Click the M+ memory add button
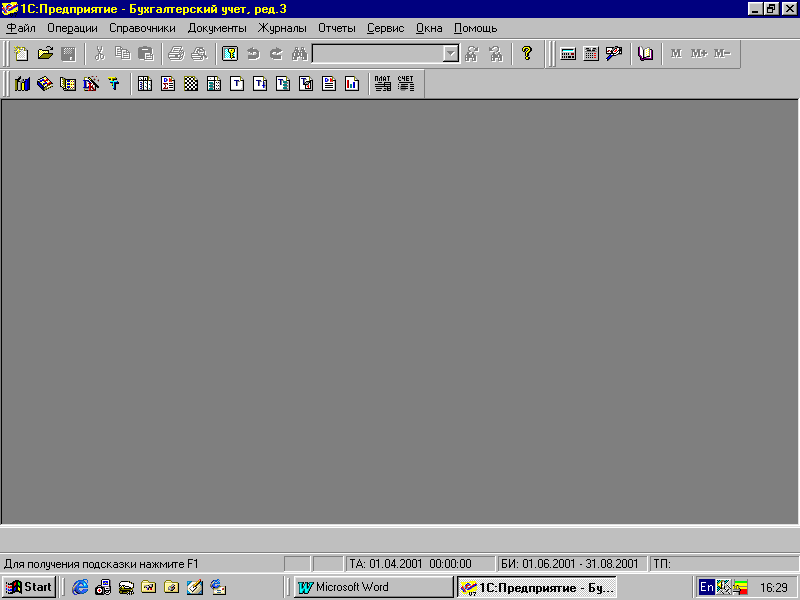The image size is (800, 600). coord(699,54)
